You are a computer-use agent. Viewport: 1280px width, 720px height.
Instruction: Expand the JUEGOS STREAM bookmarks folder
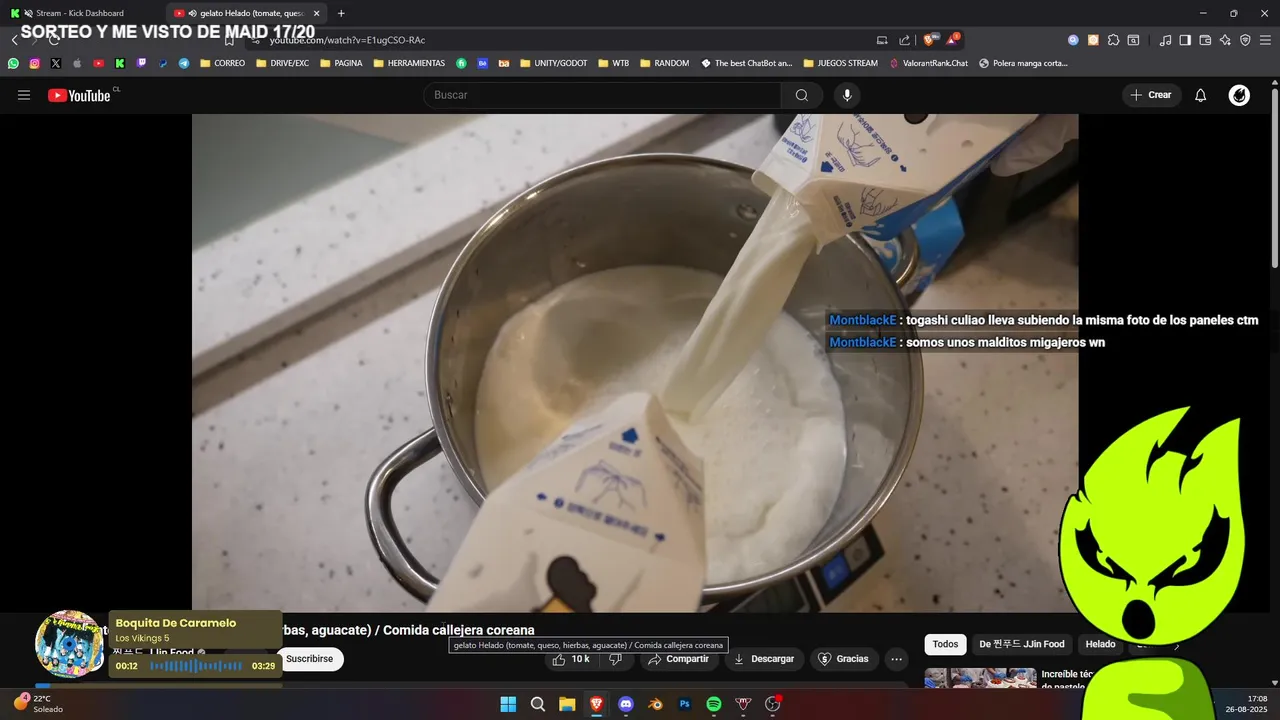(x=840, y=63)
